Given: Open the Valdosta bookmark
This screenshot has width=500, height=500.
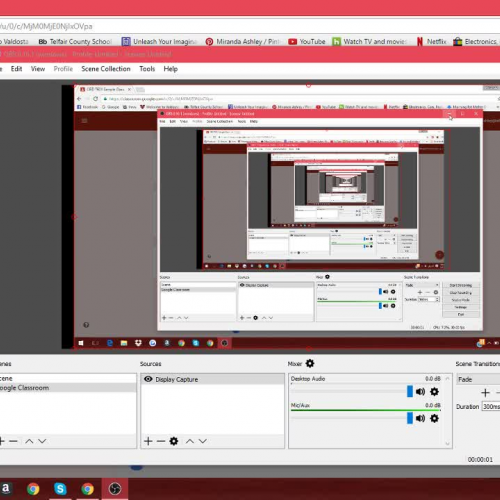Looking at the screenshot, I should tap(14, 42).
